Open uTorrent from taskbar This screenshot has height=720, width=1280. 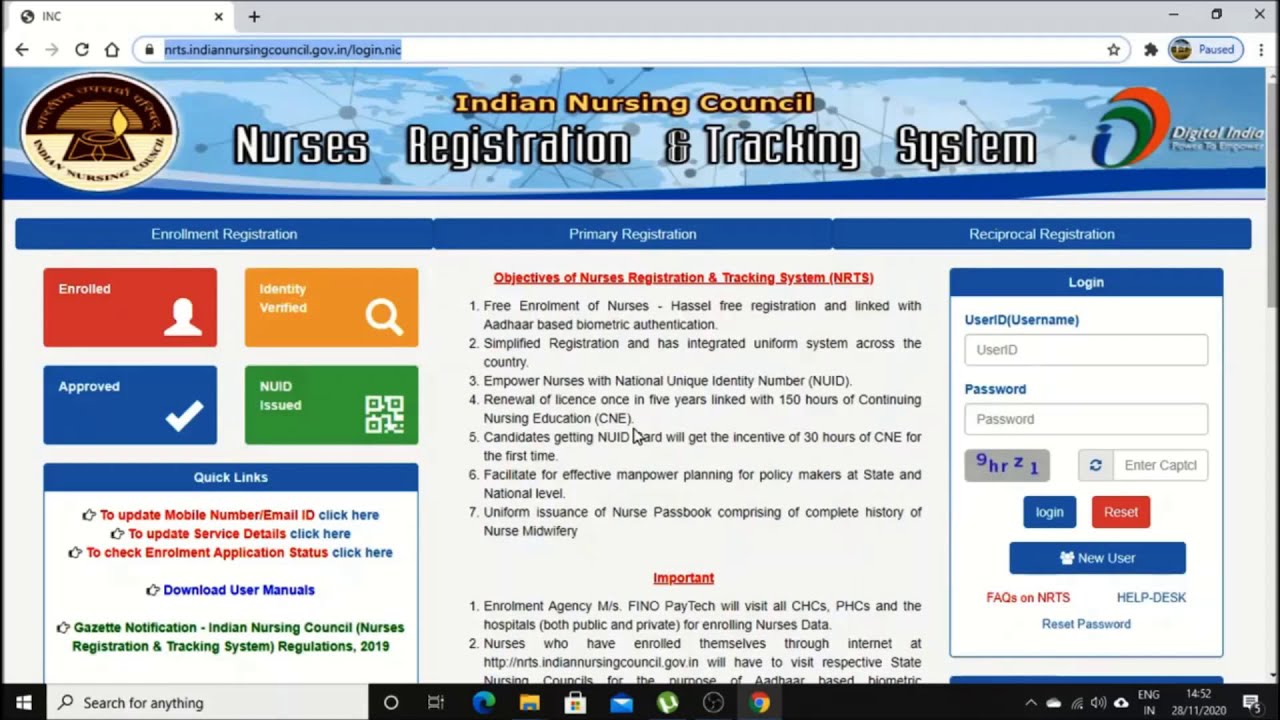point(667,703)
